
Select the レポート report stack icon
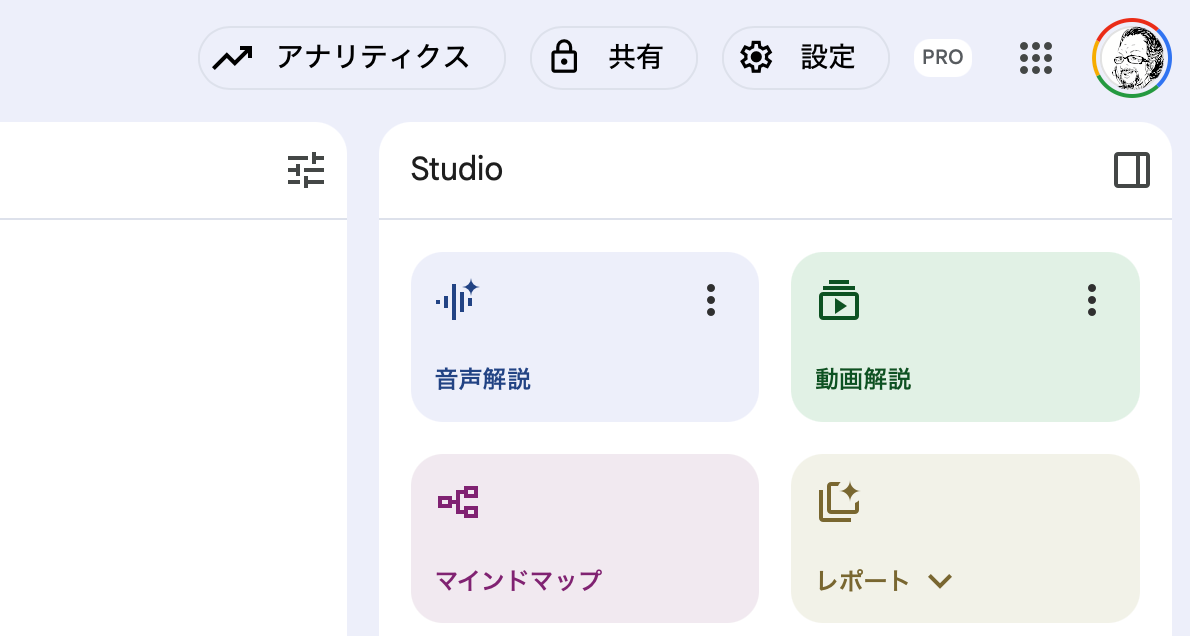click(838, 501)
